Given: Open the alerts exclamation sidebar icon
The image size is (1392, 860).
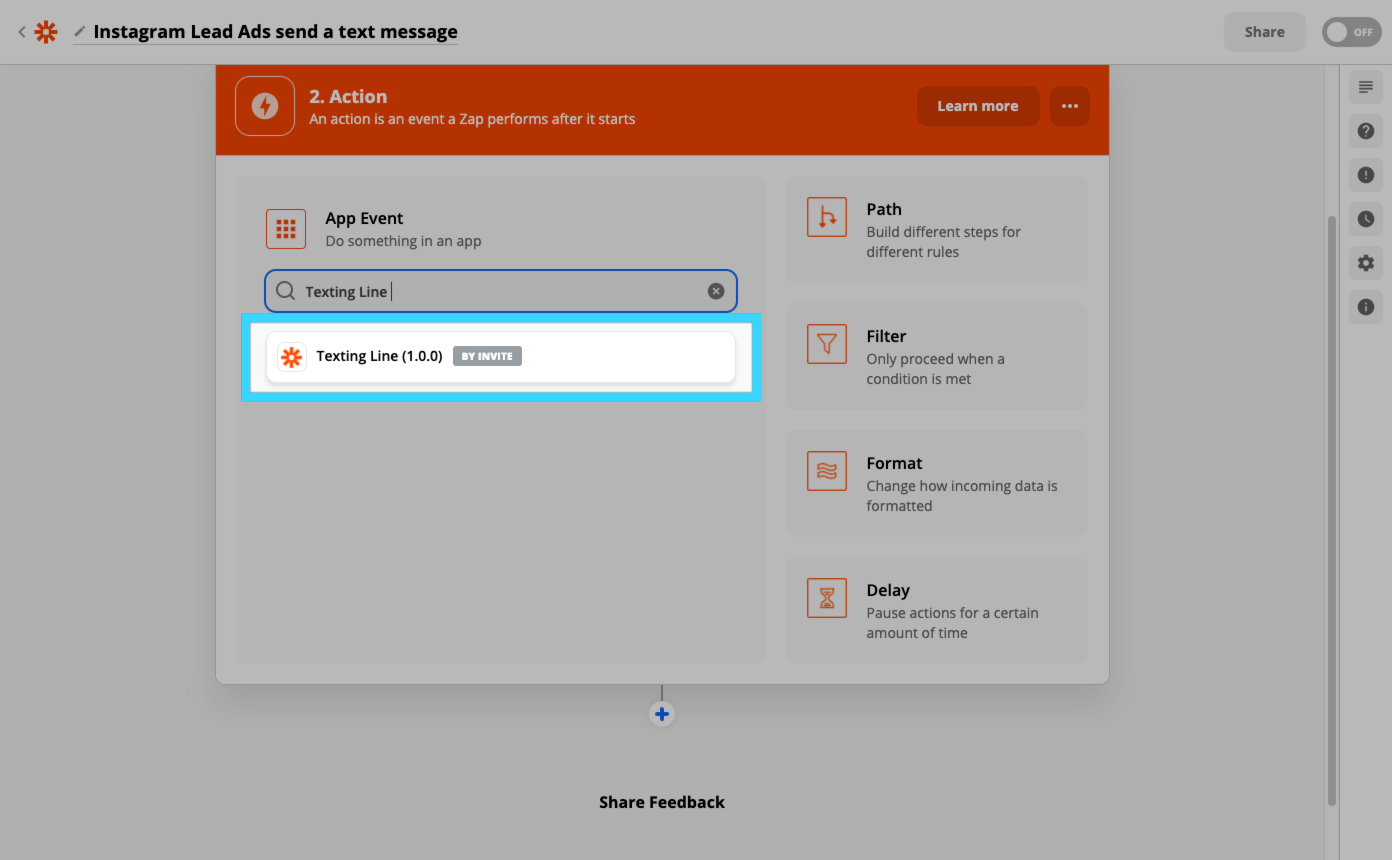Looking at the screenshot, I should [x=1365, y=175].
